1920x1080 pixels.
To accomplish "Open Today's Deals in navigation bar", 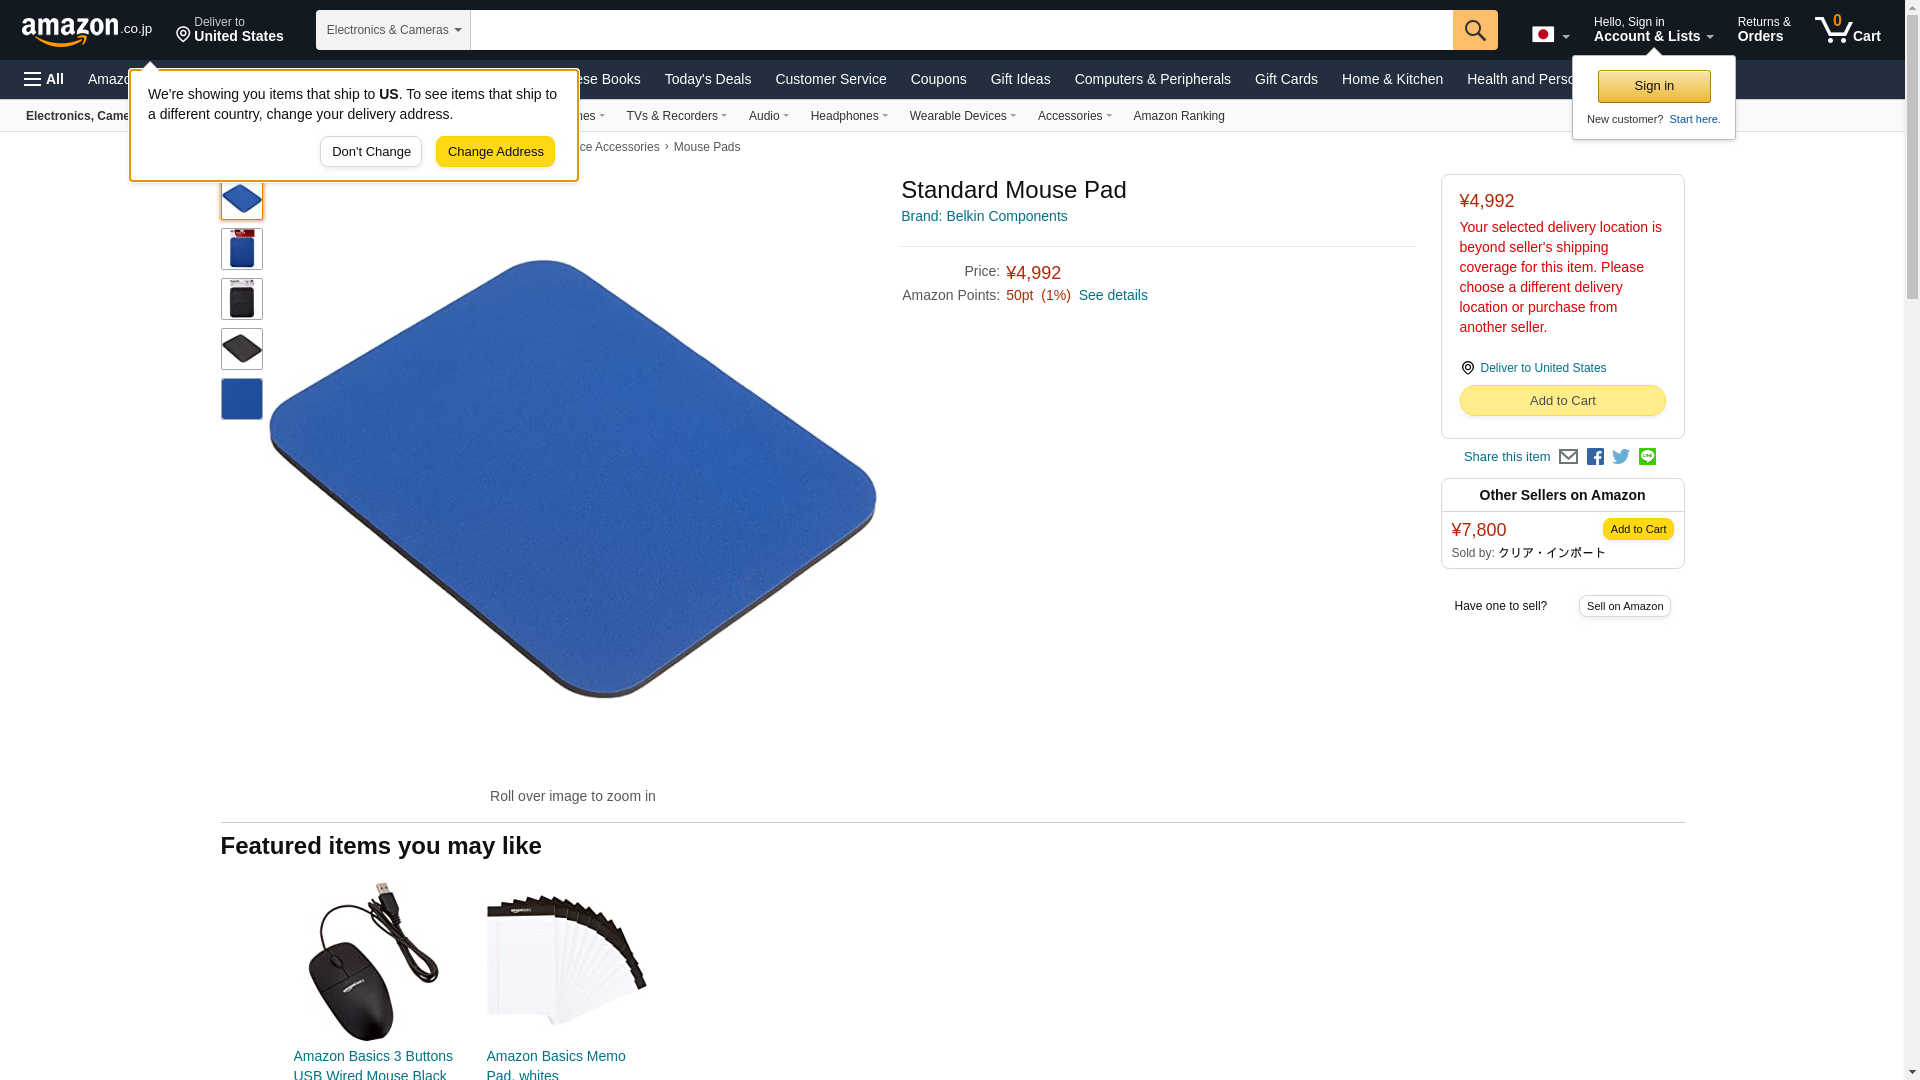I will tap(708, 79).
